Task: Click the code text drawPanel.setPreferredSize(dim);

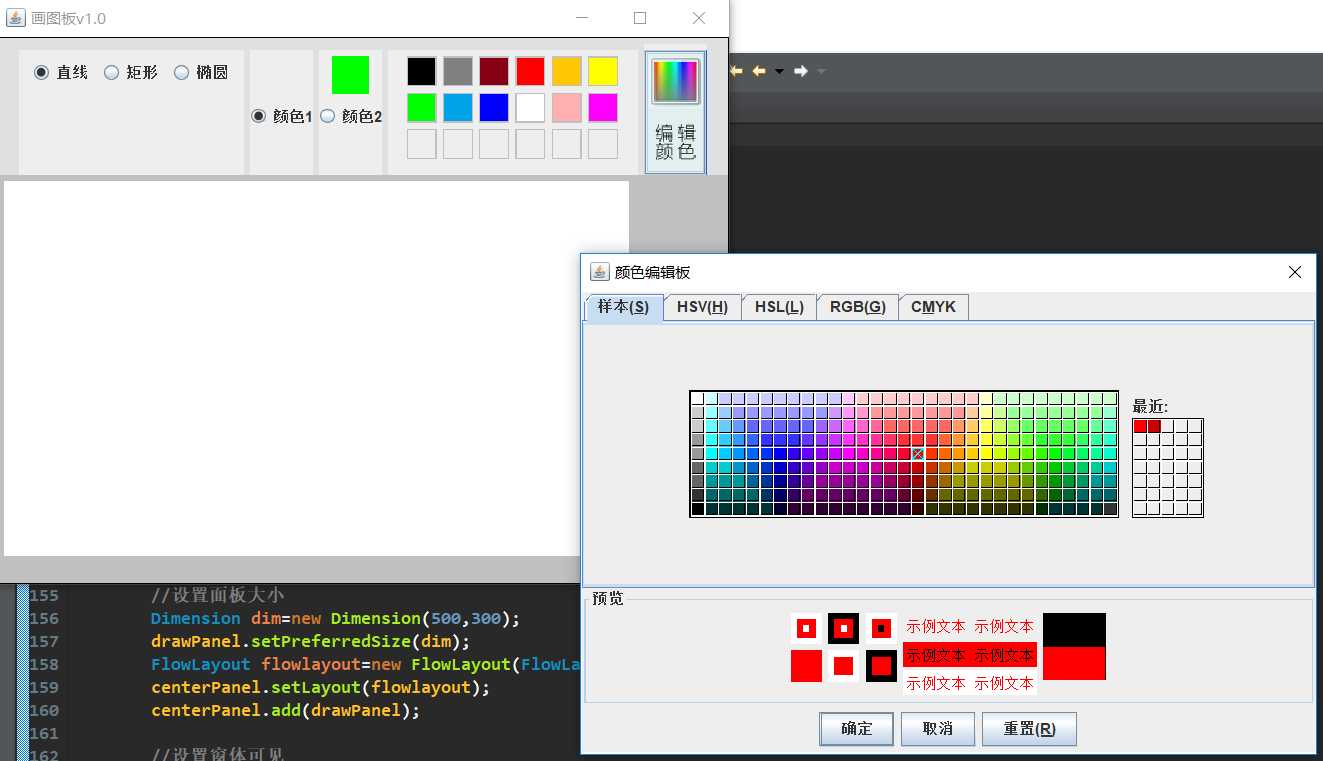Action: point(310,641)
